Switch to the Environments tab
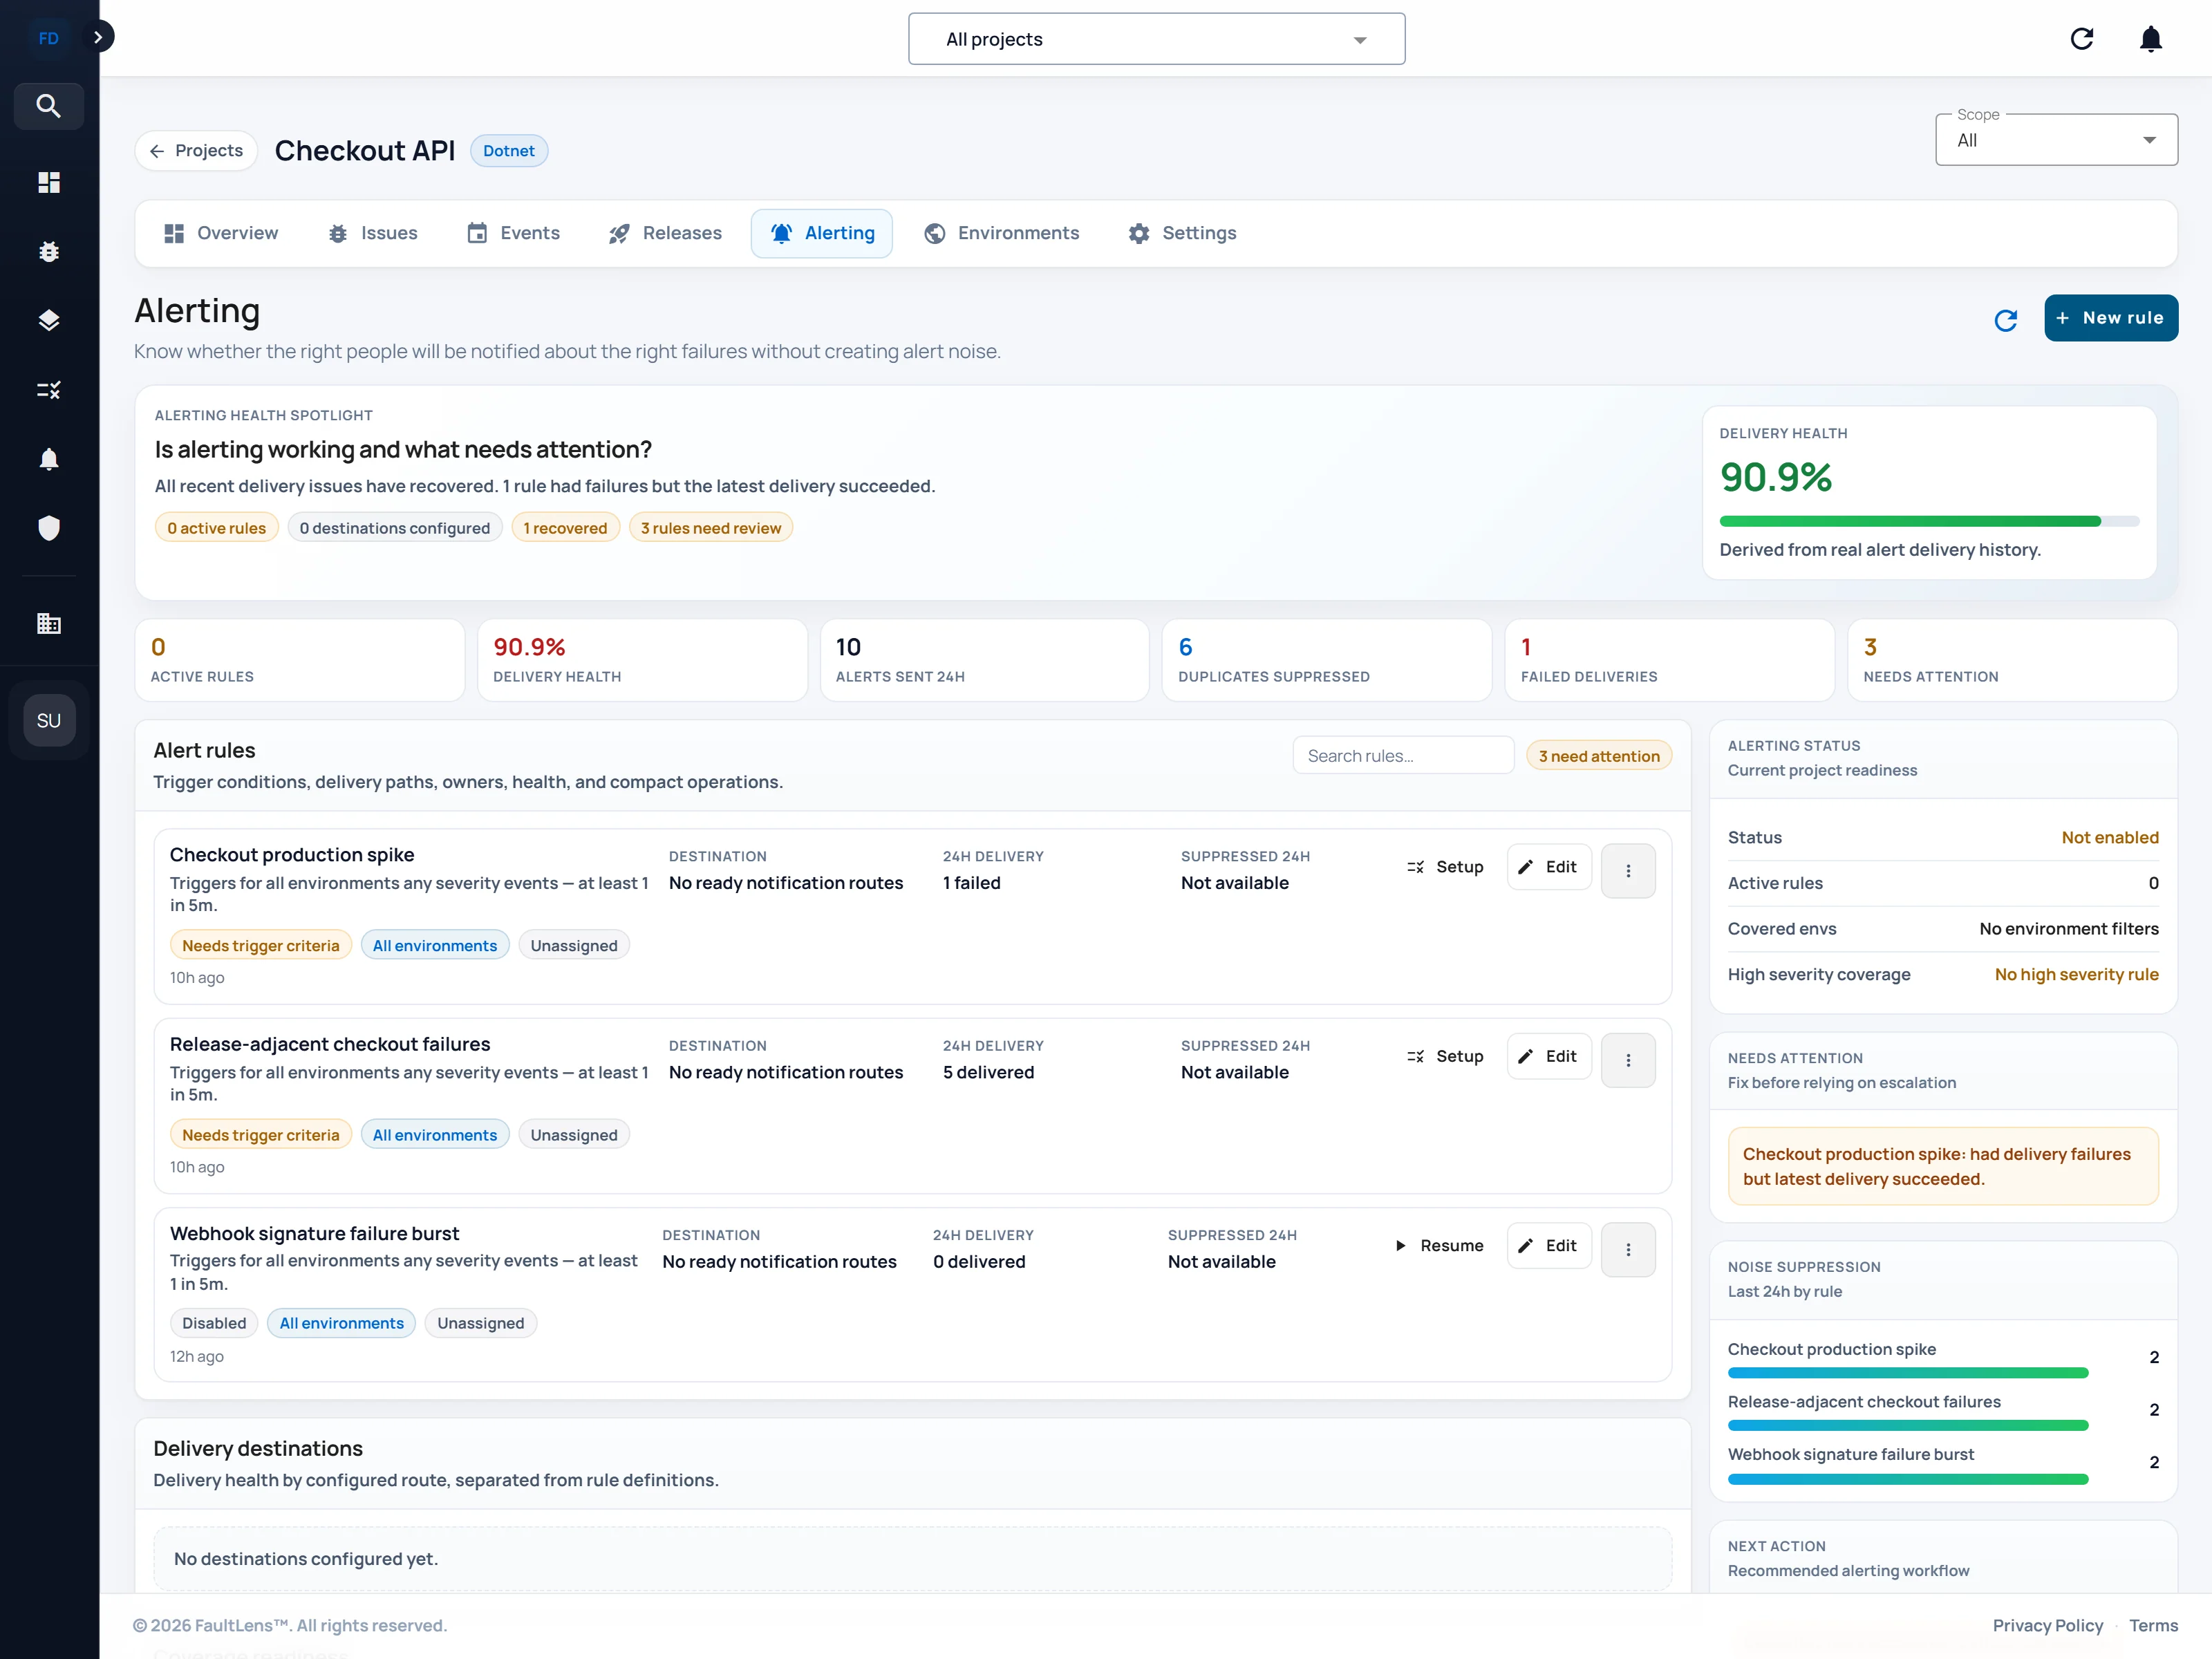Image resolution: width=2212 pixels, height=1659 pixels. (1002, 233)
